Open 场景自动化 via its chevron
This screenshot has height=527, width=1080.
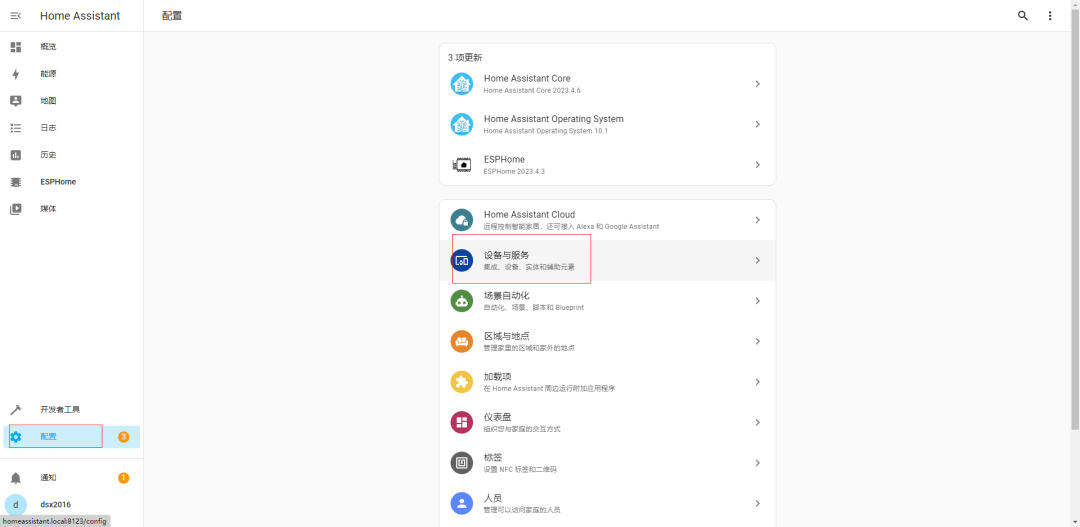(758, 301)
